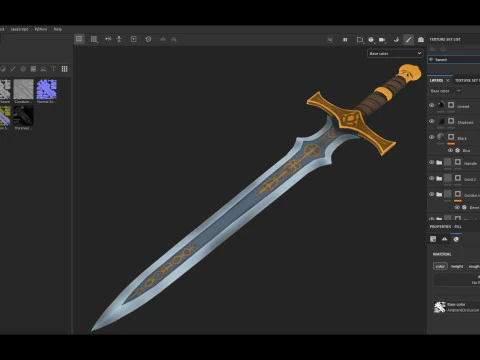This screenshot has width=480, height=360.
Task: Open the Python menu
Action: (41, 29)
